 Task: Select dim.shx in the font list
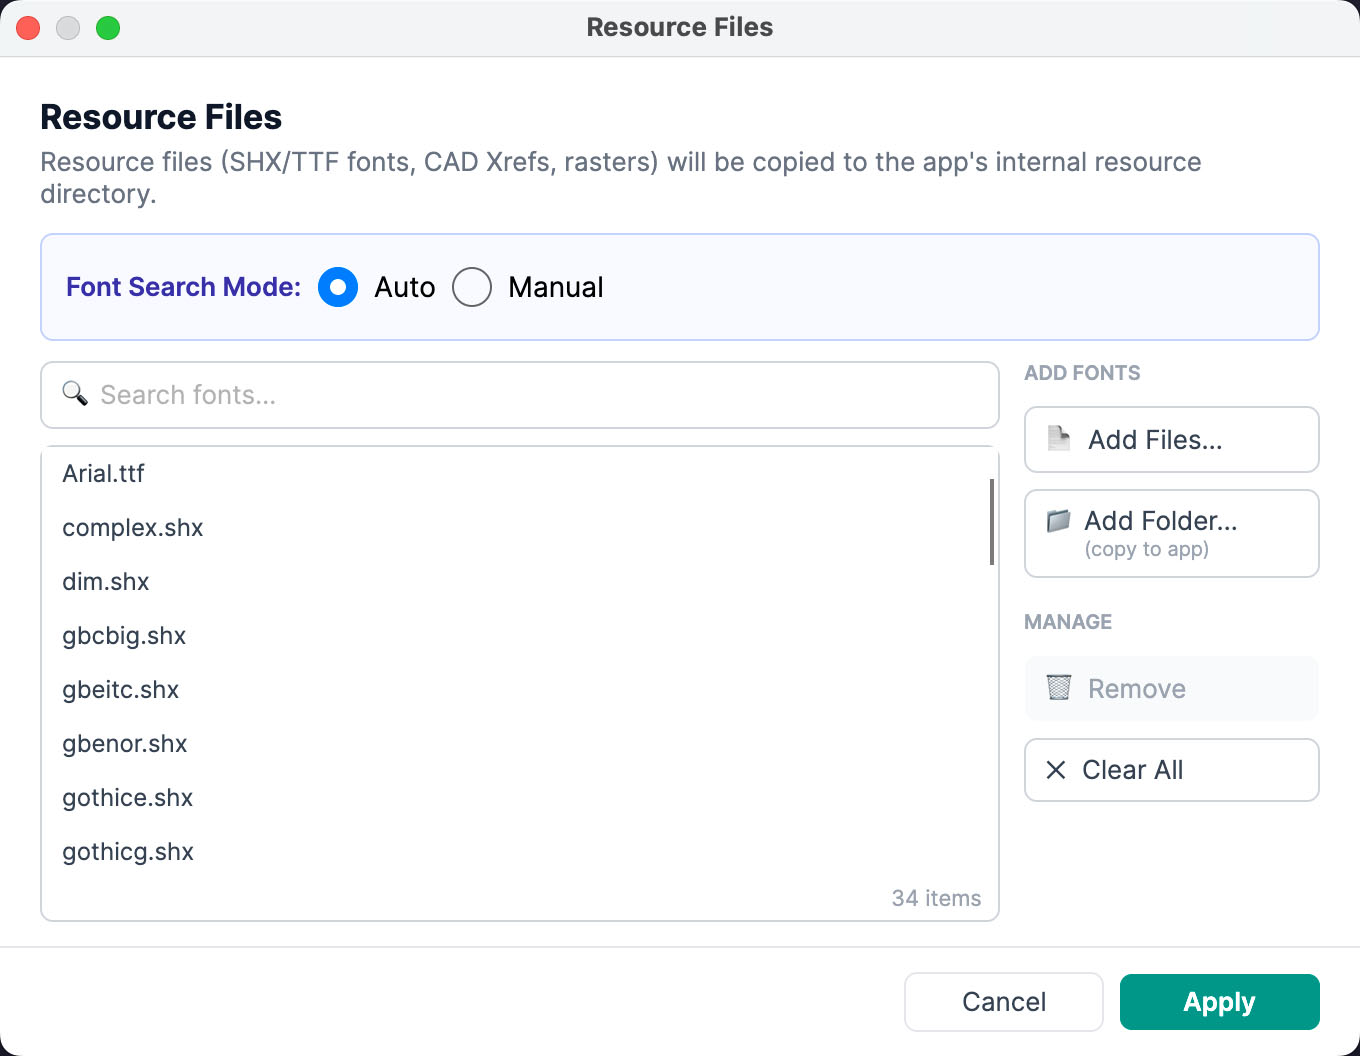tap(520, 582)
